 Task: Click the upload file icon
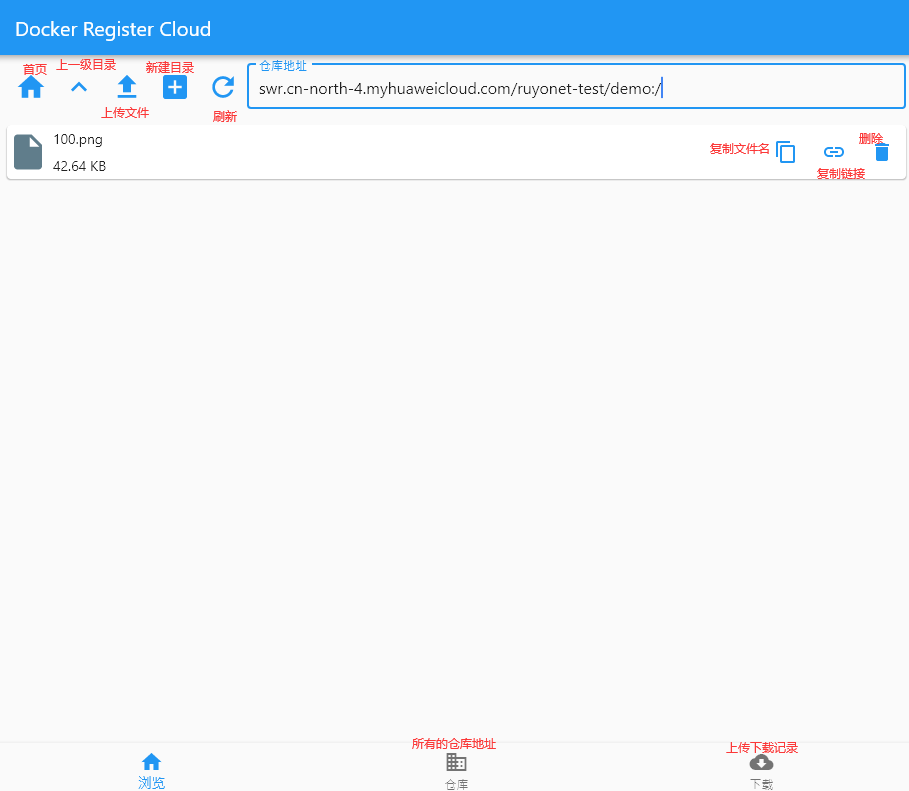[x=127, y=87]
